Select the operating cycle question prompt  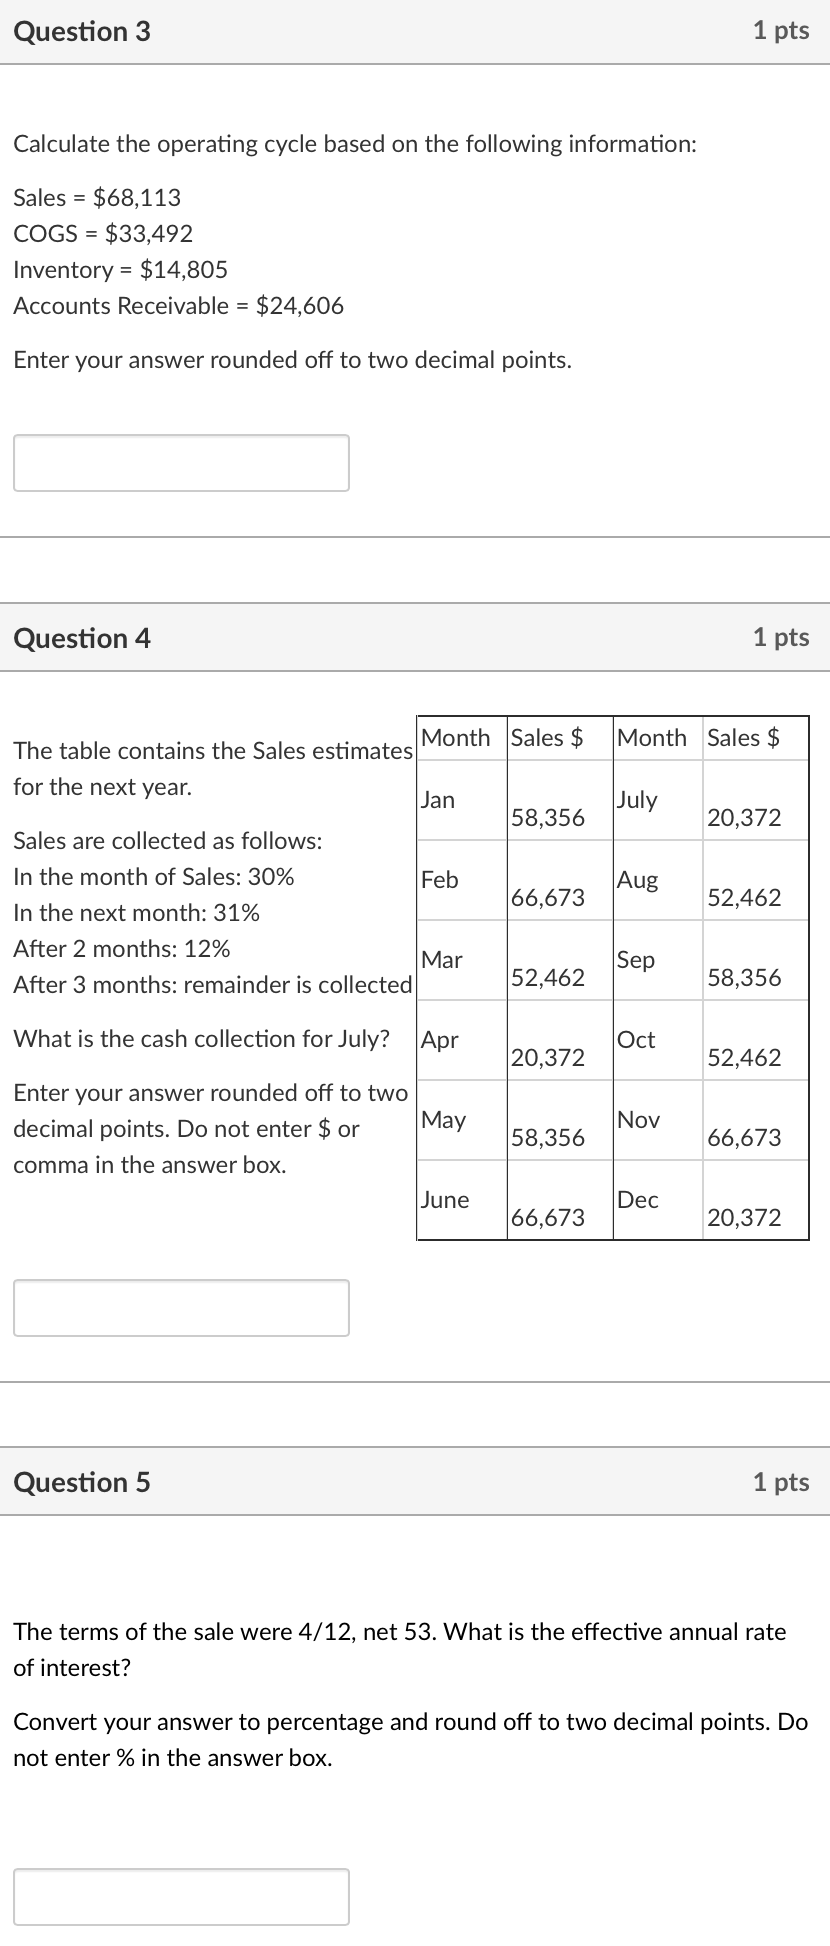[x=355, y=144]
